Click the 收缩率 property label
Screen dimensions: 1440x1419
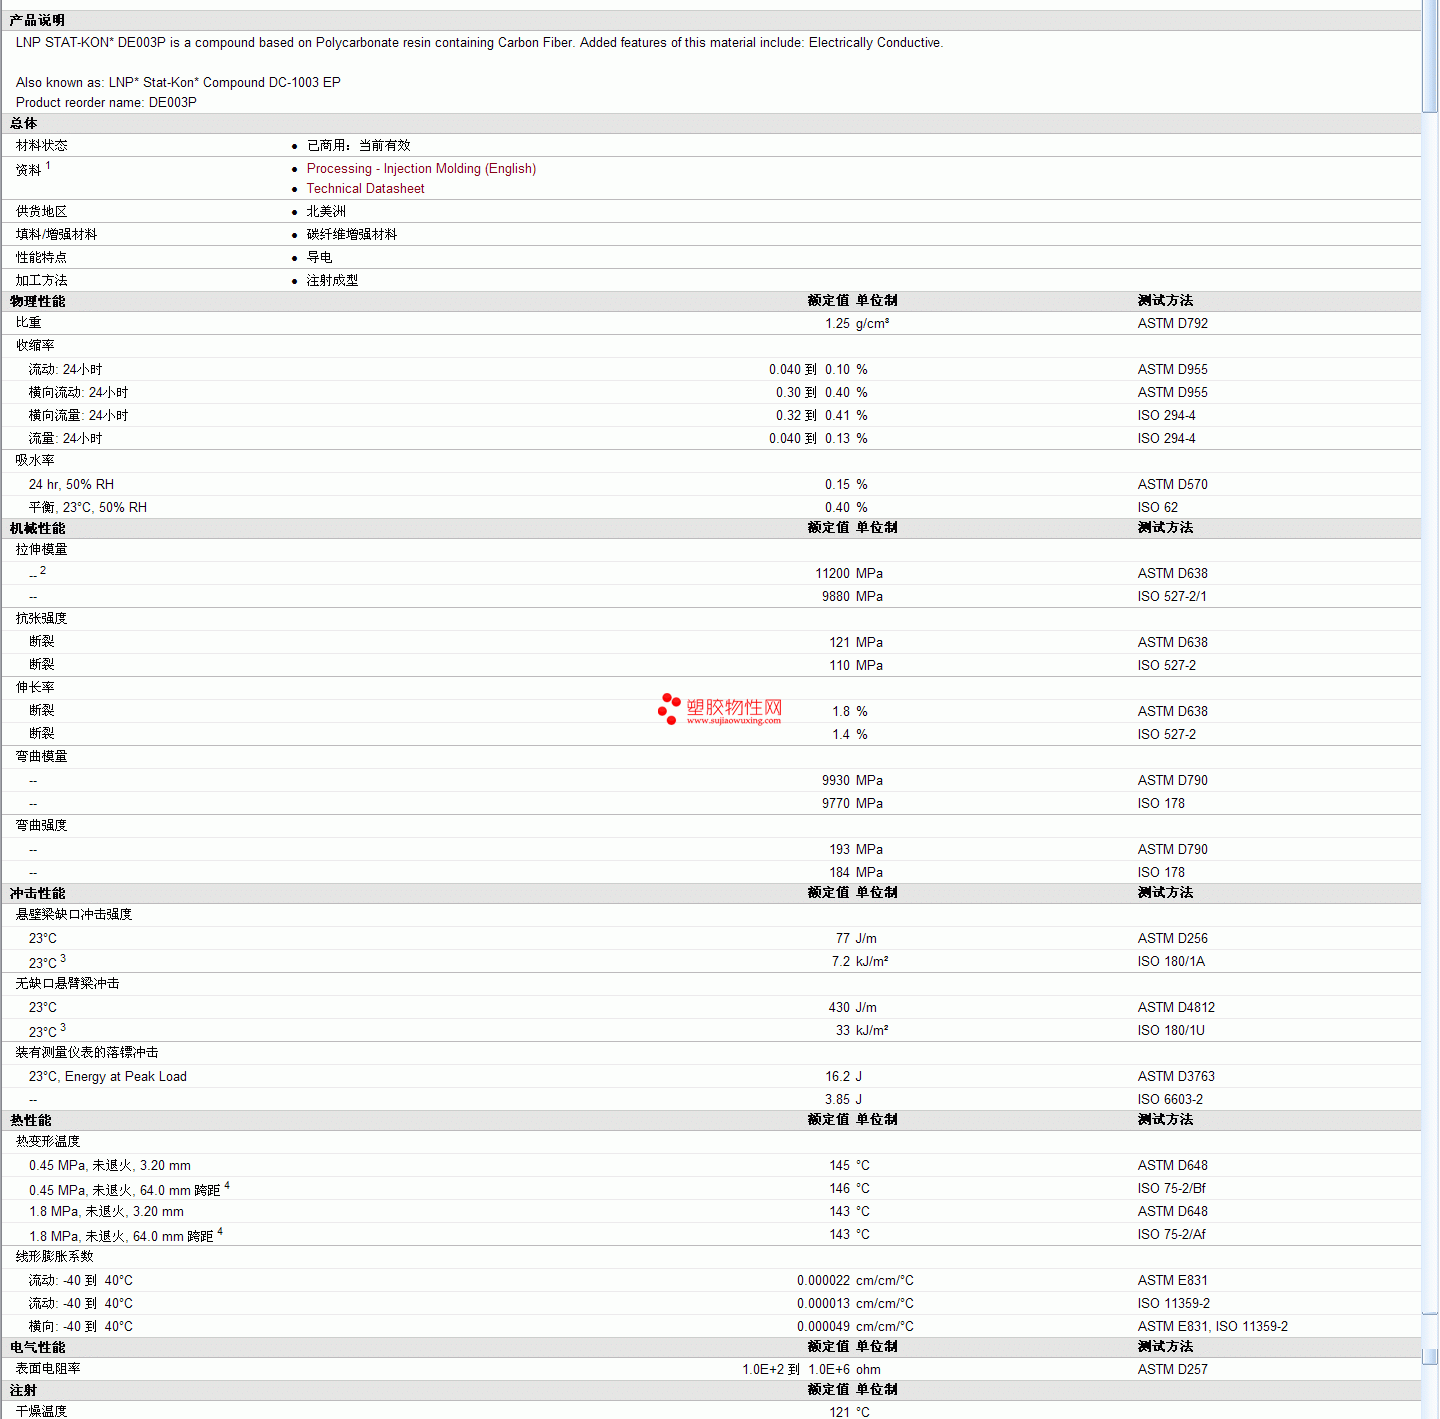tap(35, 346)
